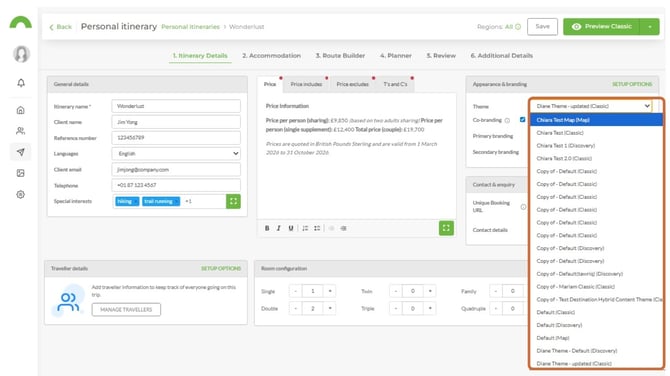Choose Diane Theme - Default (Discovery) option

pyautogui.click(x=596, y=351)
